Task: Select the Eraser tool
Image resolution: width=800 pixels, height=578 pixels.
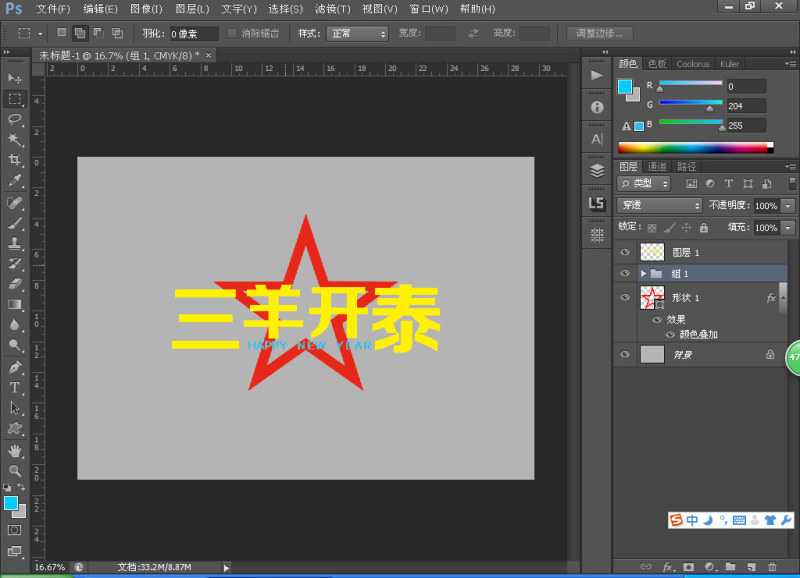Action: pos(15,284)
